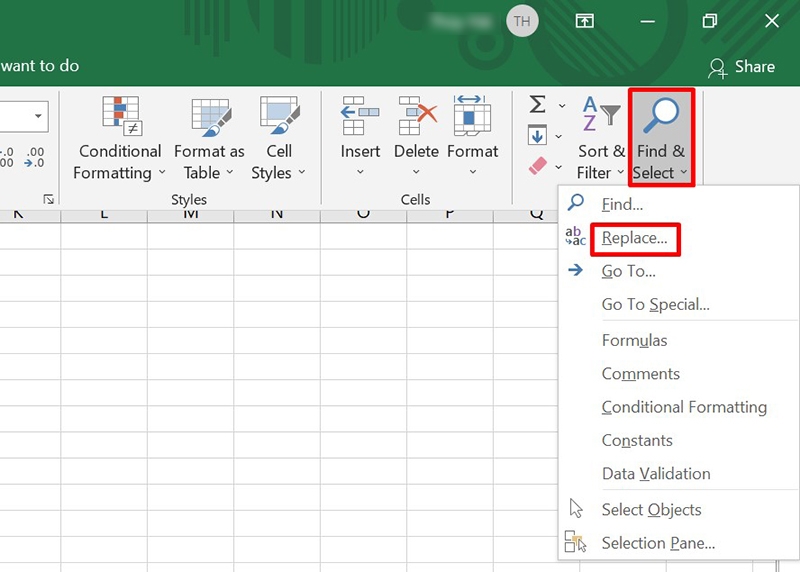Click the Format as Table icon

click(x=209, y=118)
